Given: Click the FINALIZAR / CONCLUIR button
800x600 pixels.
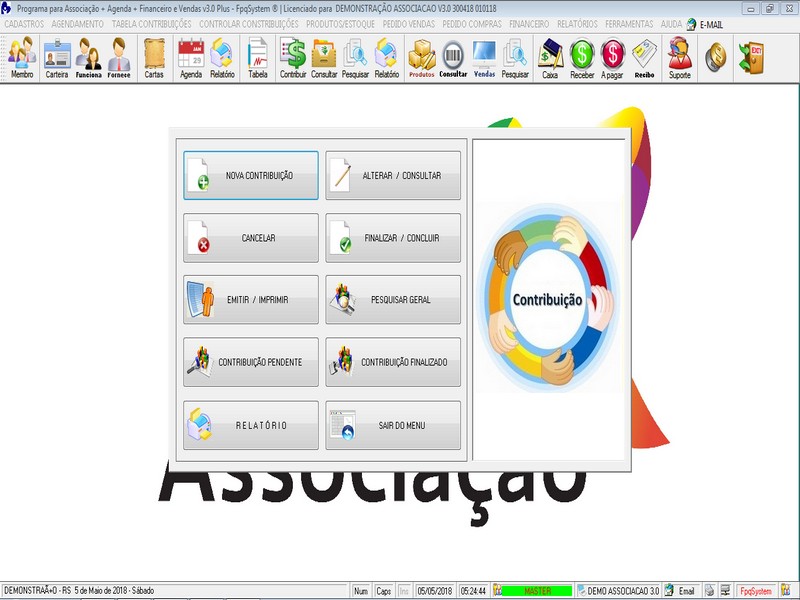Looking at the screenshot, I should (x=393, y=238).
